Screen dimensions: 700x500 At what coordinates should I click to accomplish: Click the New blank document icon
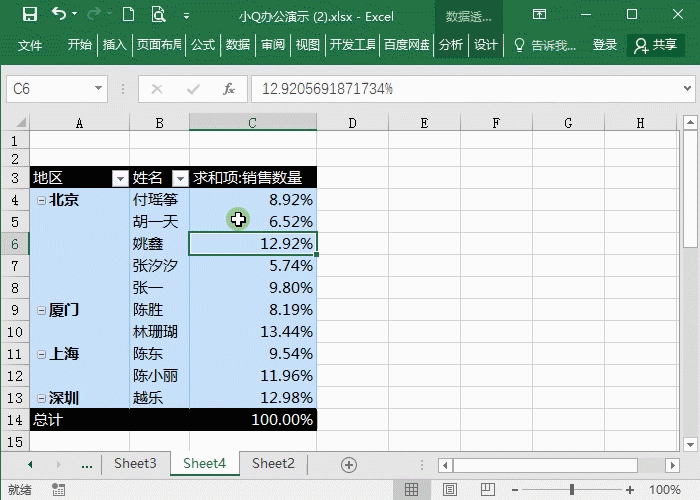tap(129, 15)
